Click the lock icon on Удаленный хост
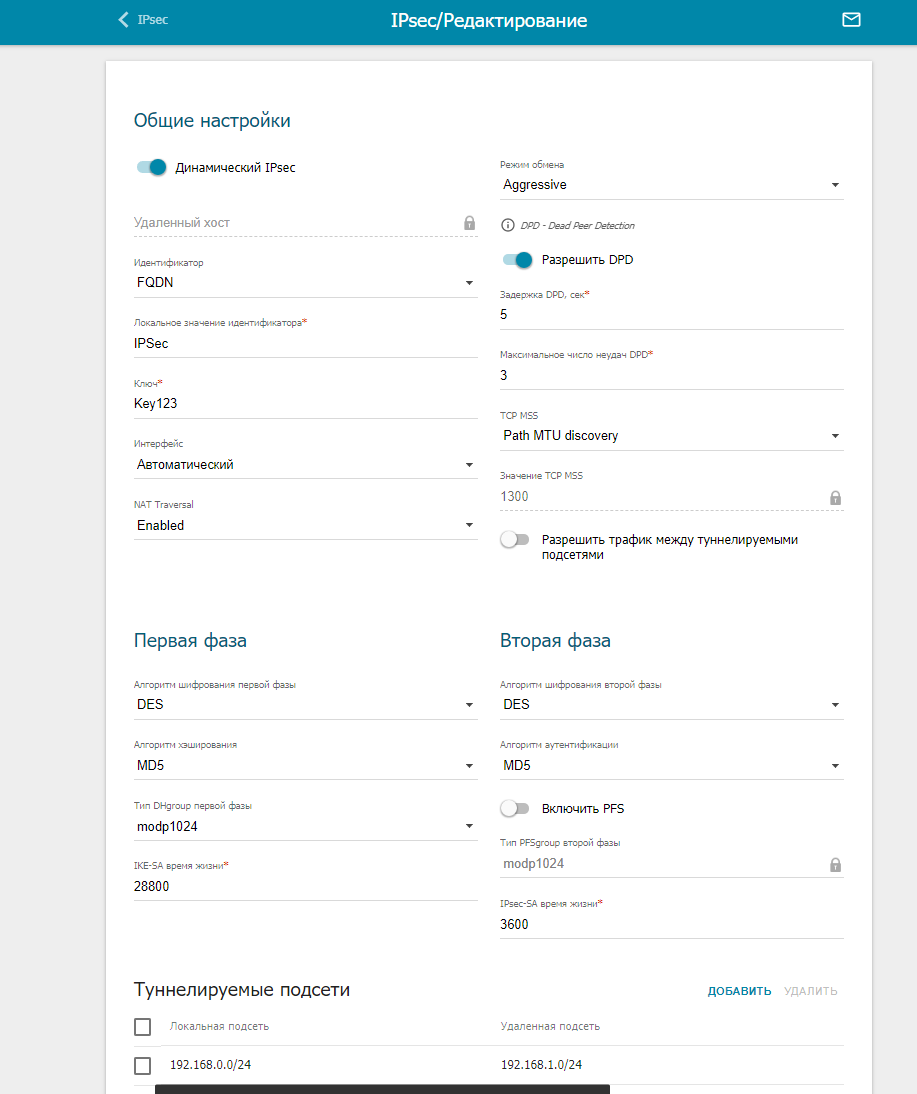 (469, 223)
